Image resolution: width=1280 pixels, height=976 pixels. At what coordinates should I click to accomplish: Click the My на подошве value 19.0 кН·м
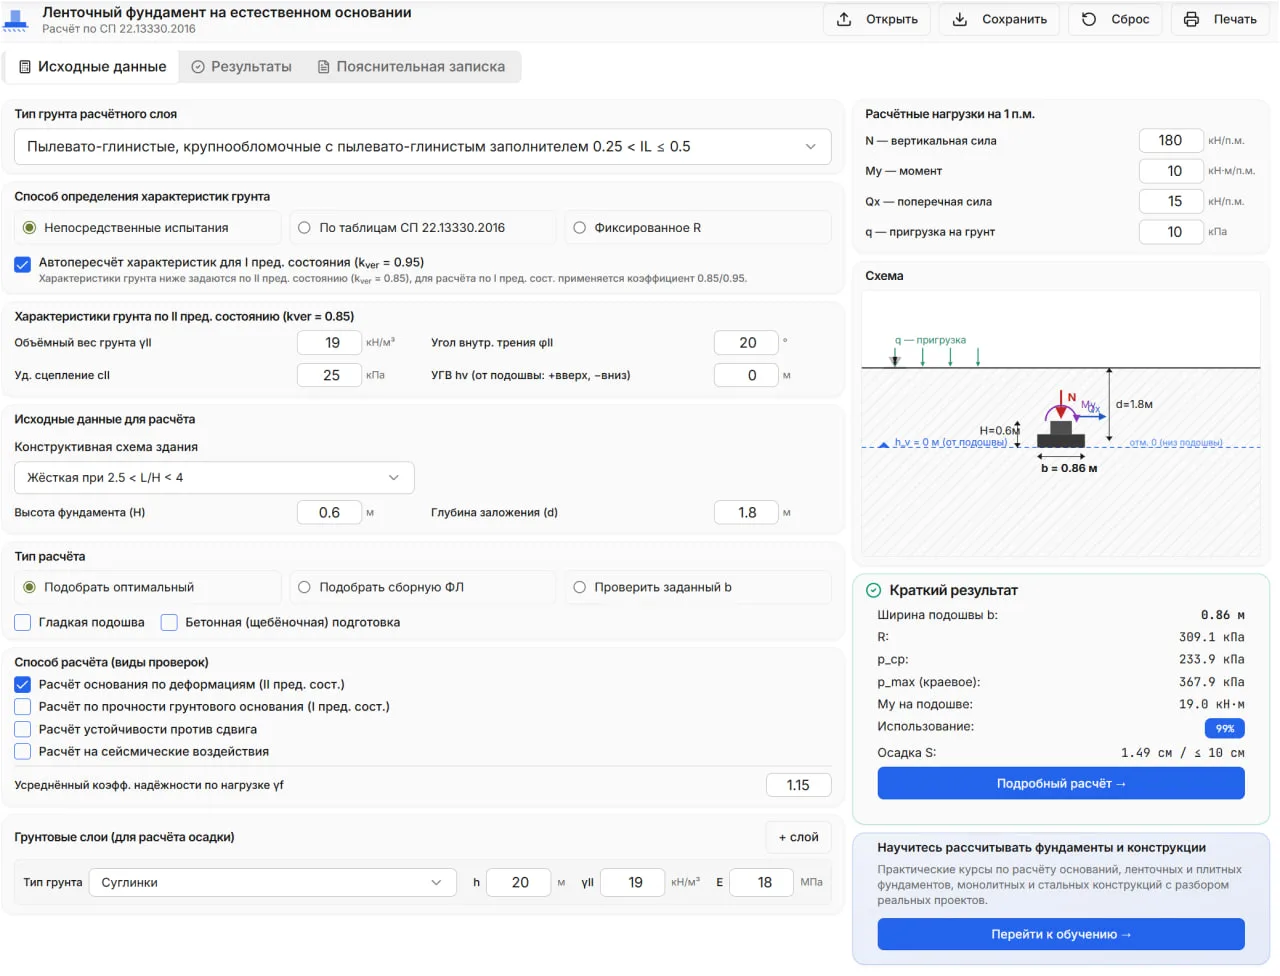tap(1211, 704)
